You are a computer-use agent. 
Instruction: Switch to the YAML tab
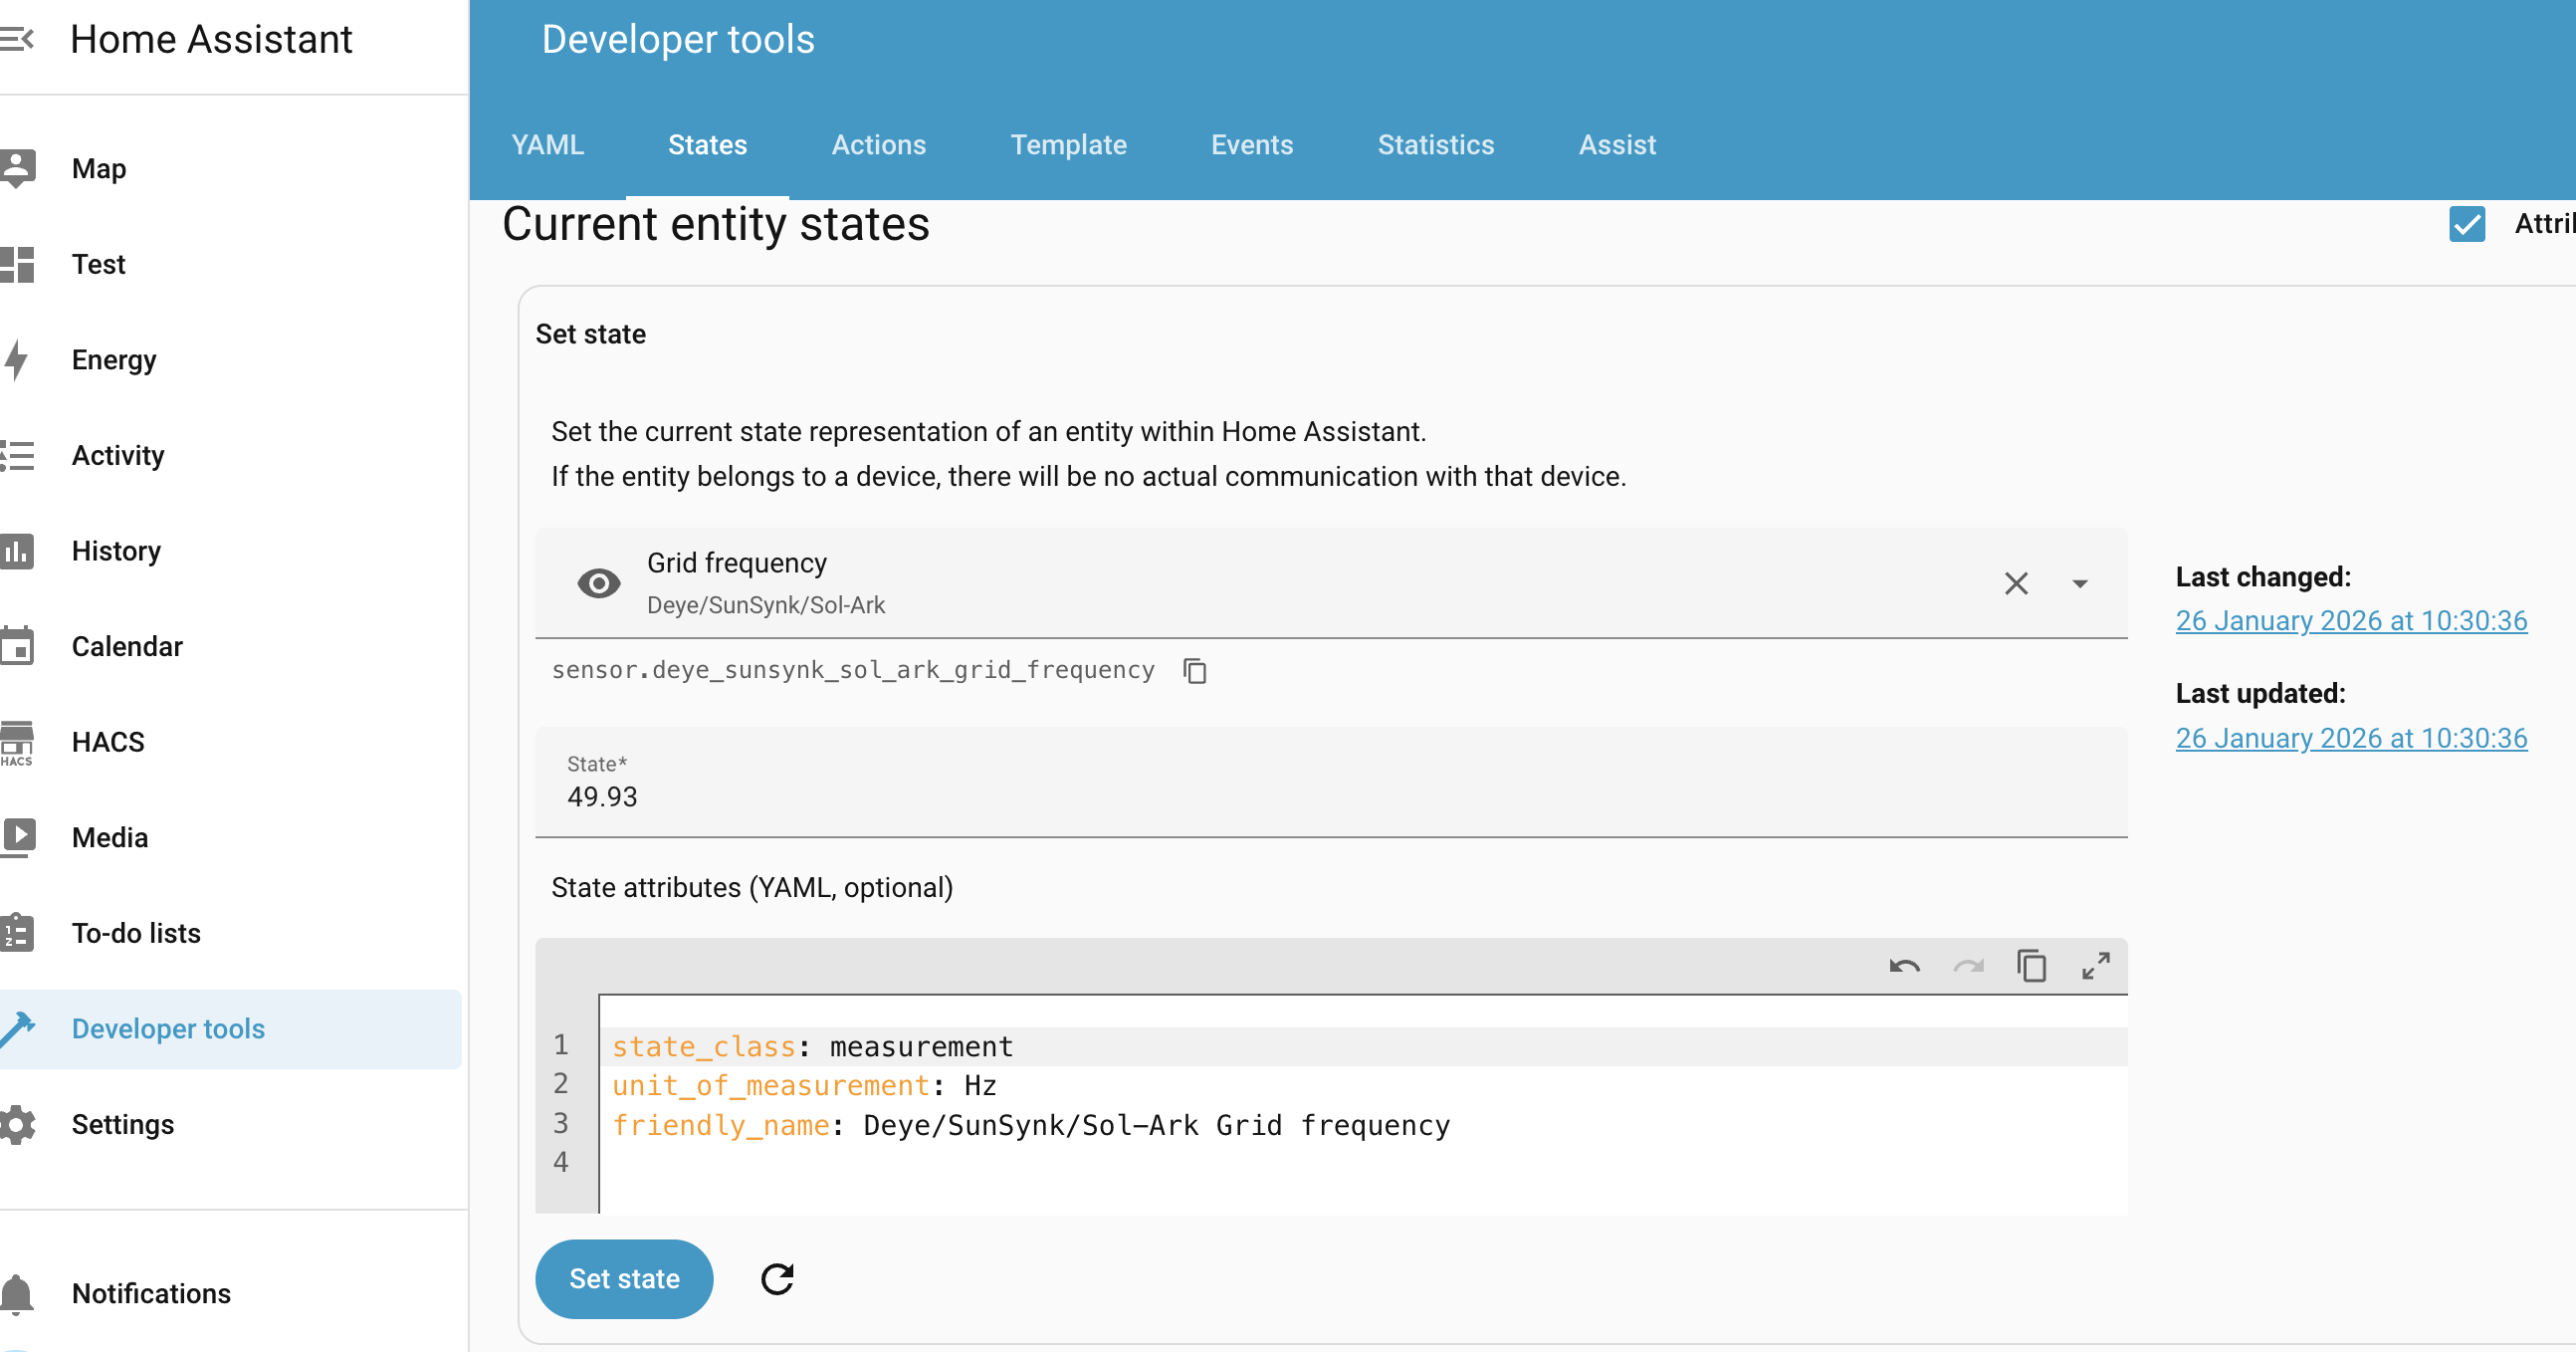tap(547, 145)
